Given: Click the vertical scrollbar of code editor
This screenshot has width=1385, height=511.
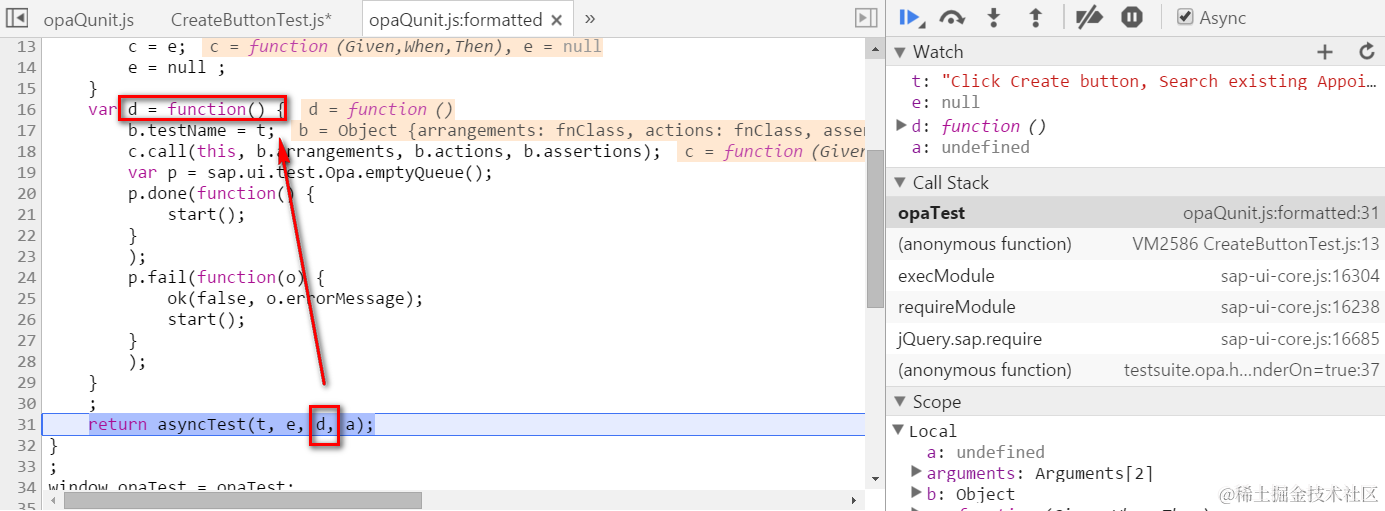Looking at the screenshot, I should (875, 228).
